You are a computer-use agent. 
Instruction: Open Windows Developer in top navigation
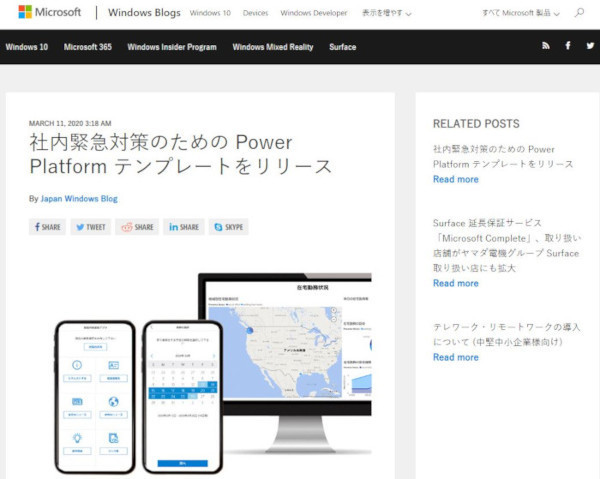(x=313, y=13)
